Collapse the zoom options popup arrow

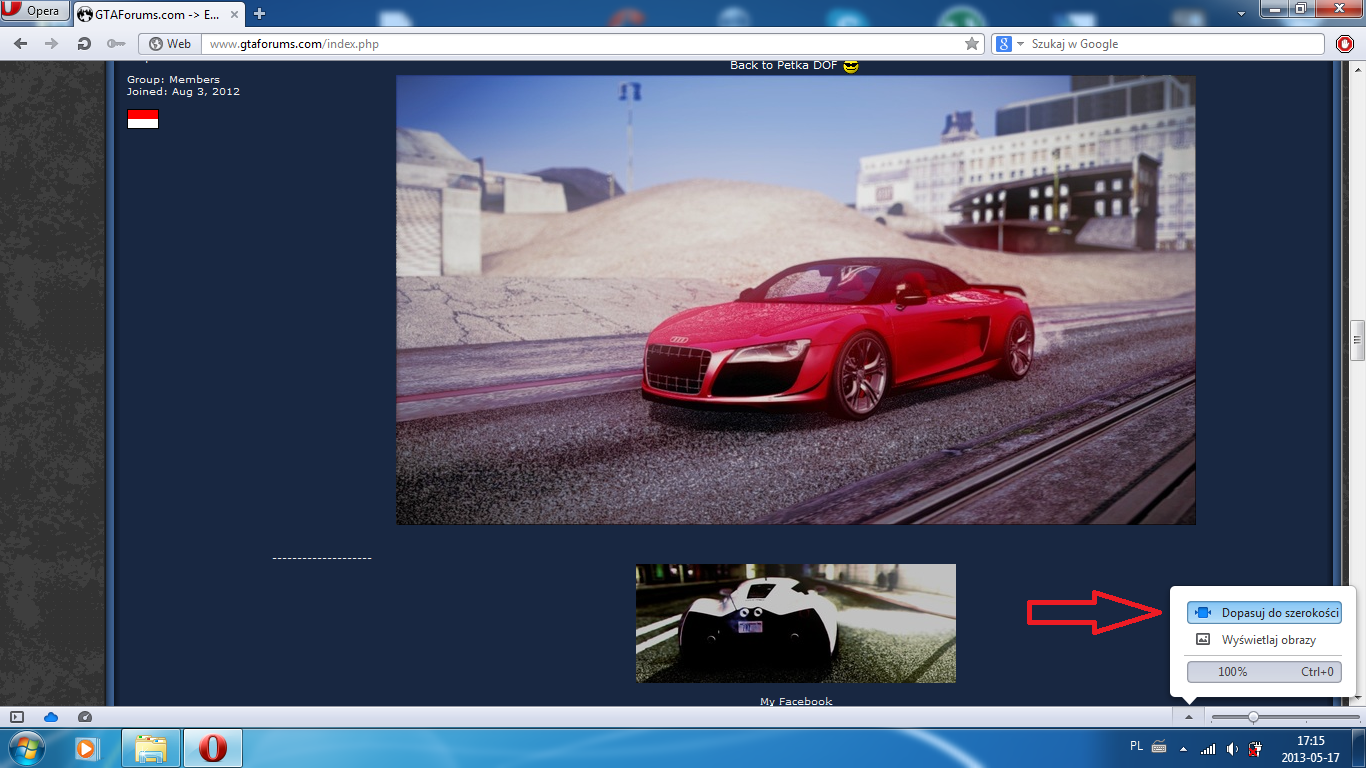(1188, 717)
